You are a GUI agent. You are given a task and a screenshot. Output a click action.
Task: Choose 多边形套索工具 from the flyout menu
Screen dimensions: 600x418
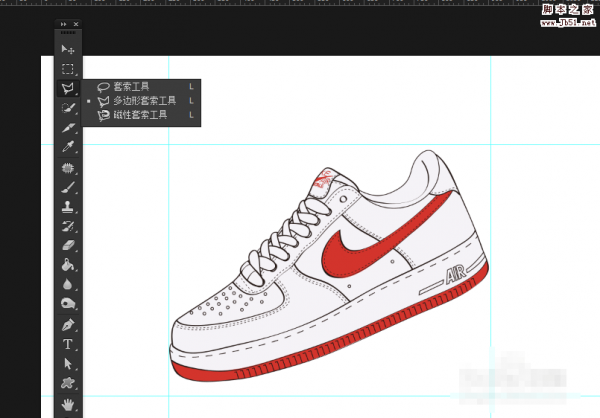click(144, 101)
